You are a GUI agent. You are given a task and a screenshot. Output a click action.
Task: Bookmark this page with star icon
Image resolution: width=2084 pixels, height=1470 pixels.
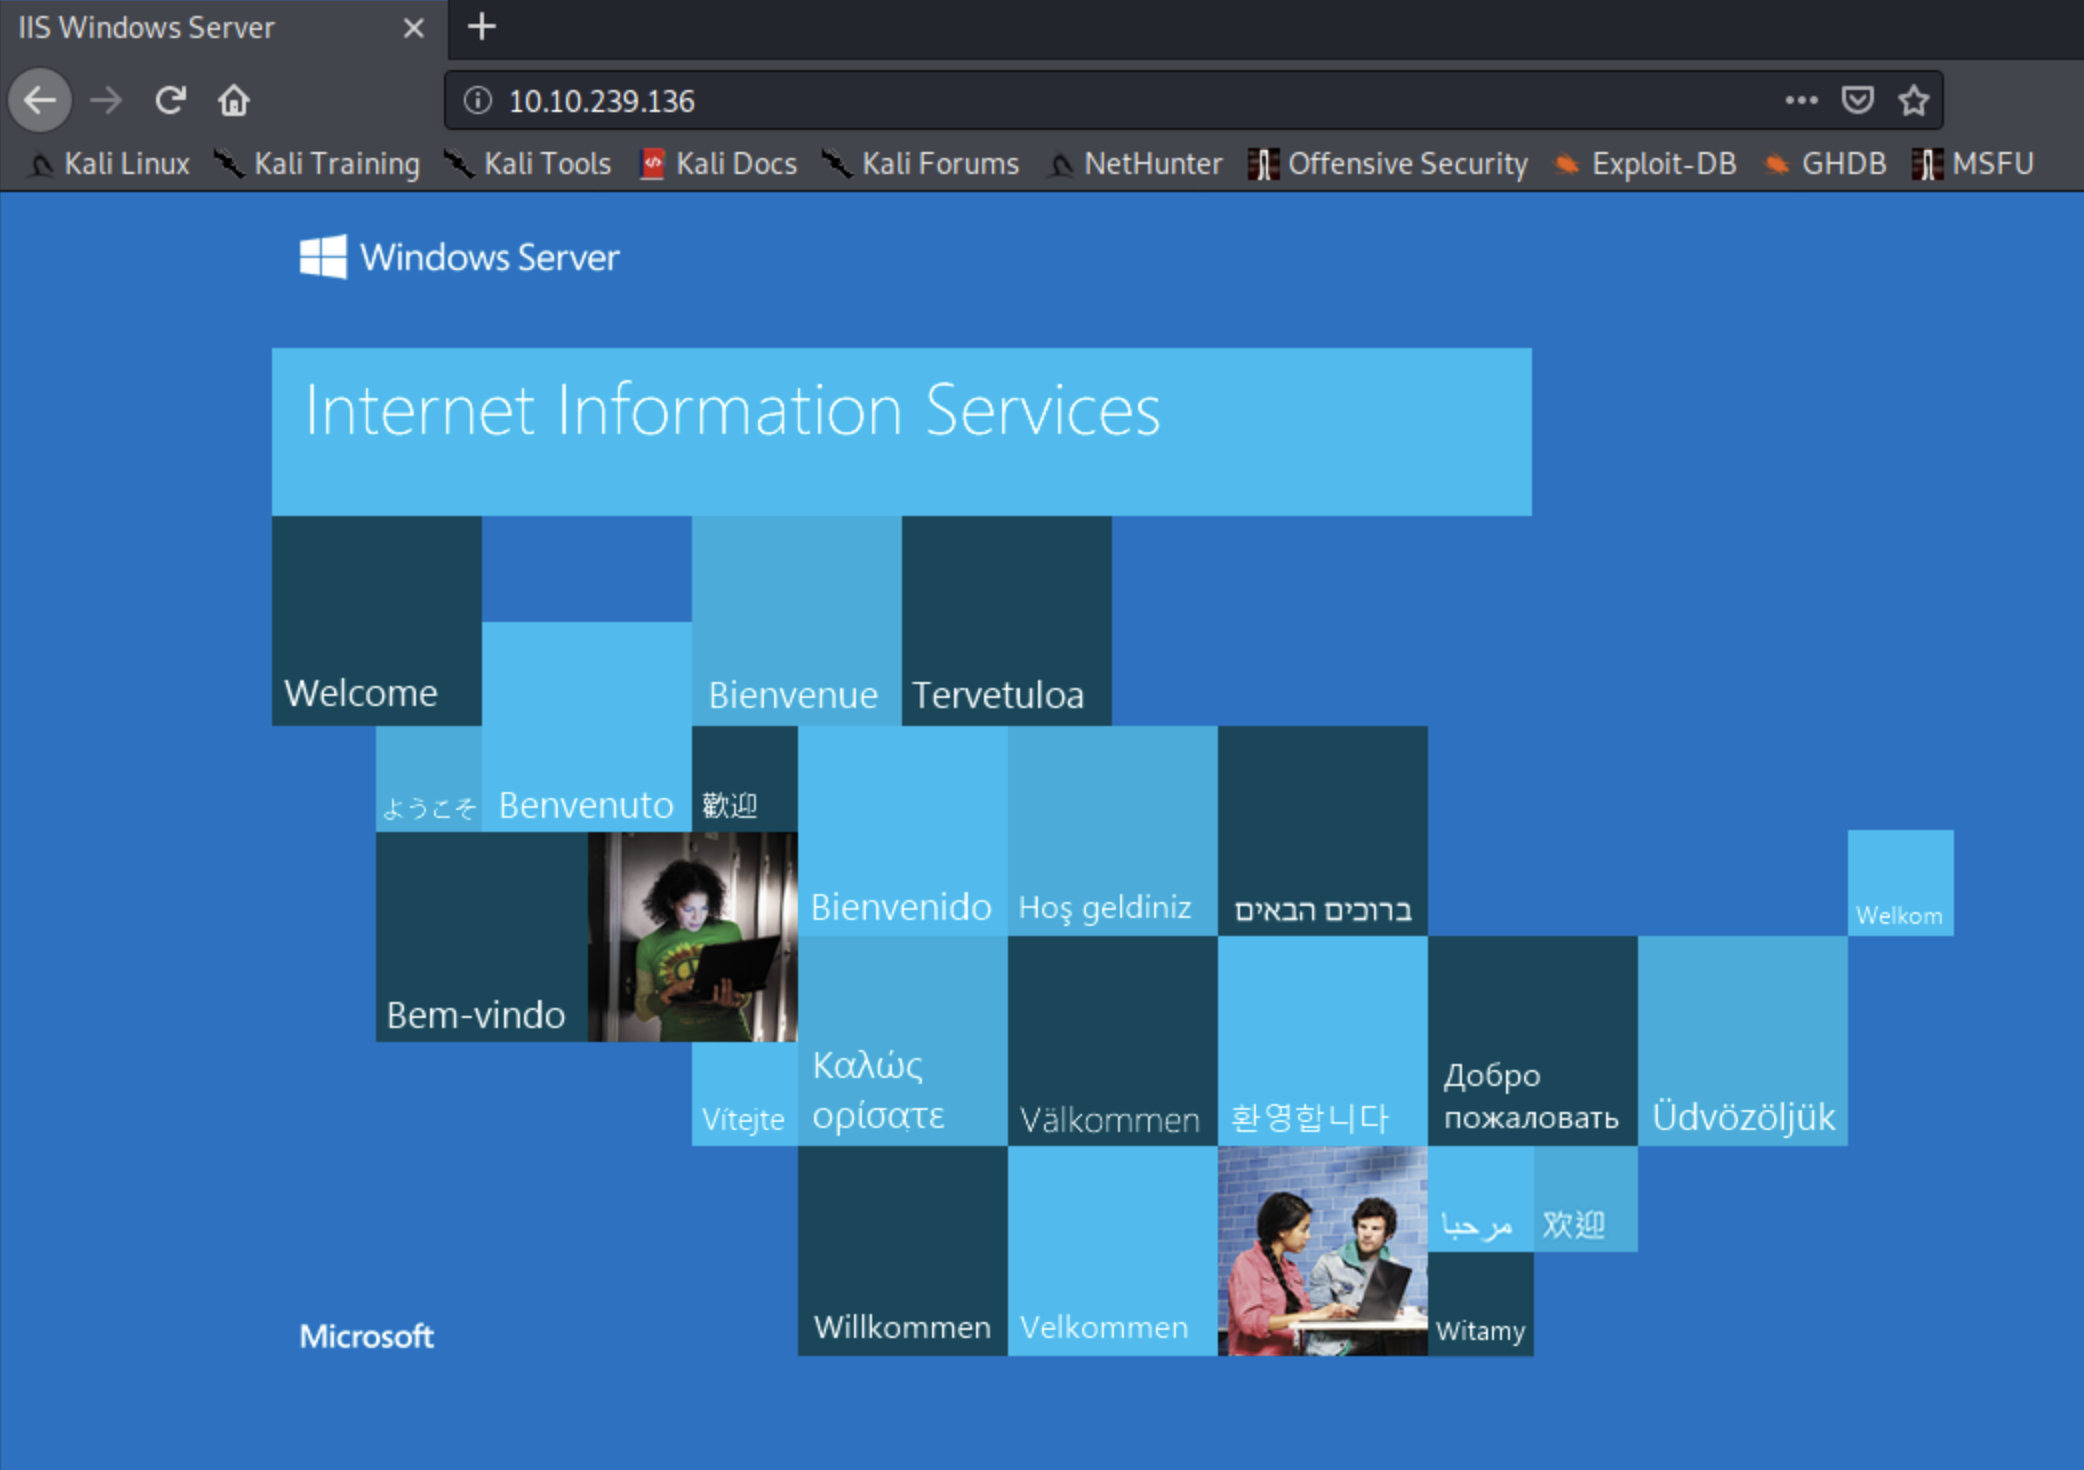point(1914,100)
